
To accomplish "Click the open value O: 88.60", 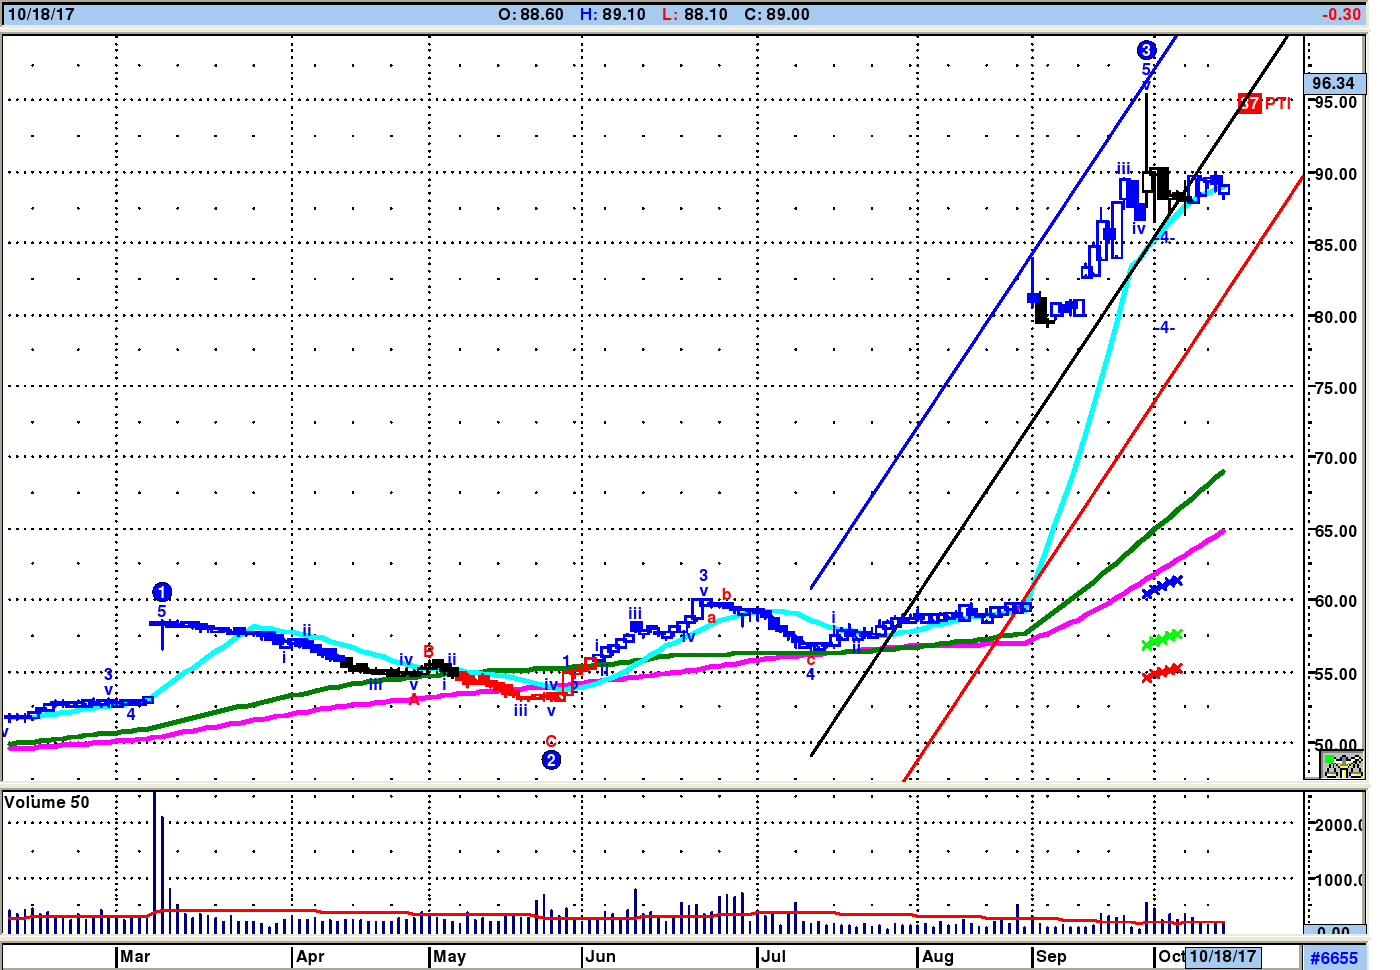I will 531,14.
